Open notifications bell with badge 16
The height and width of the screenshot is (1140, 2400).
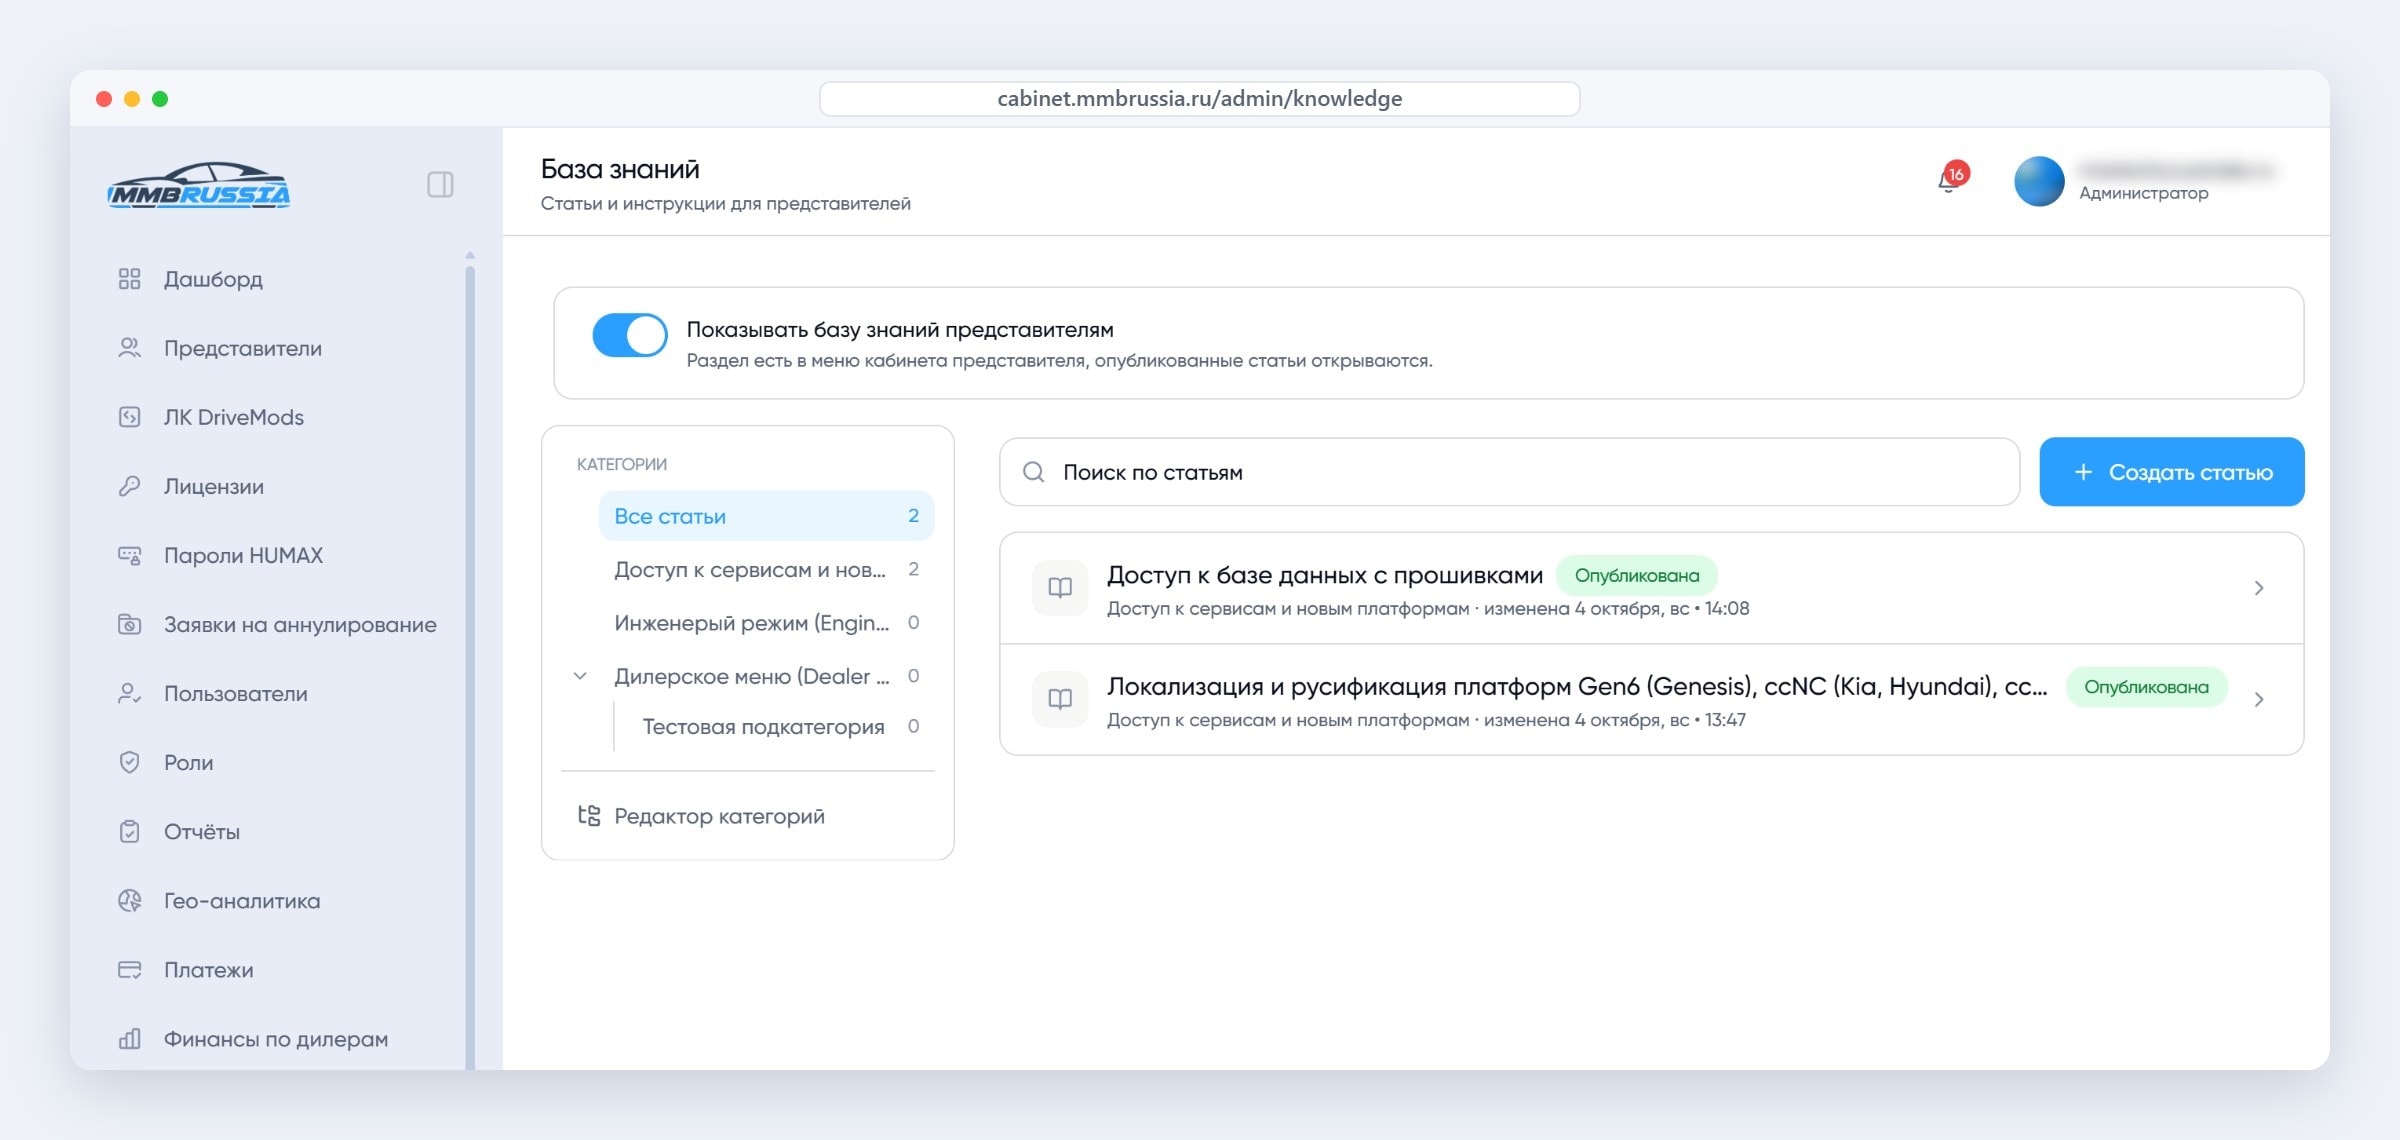coord(1951,179)
